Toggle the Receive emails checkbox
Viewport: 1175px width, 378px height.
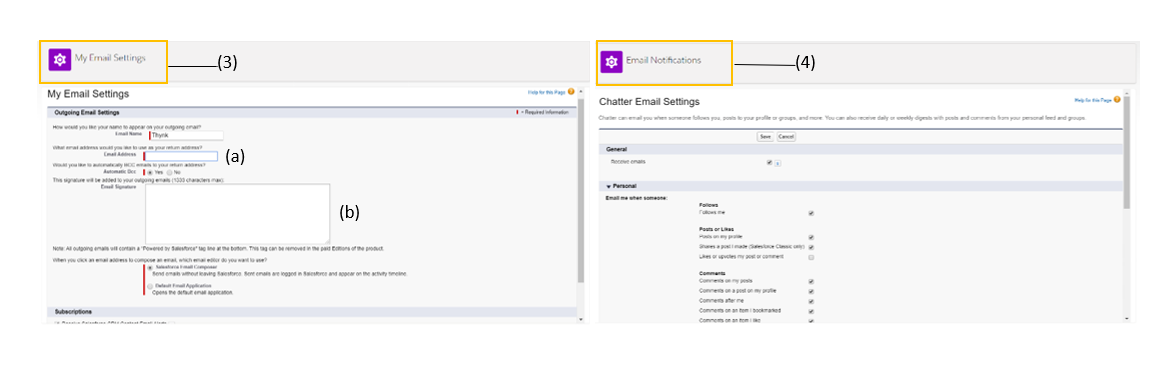pyautogui.click(x=770, y=162)
